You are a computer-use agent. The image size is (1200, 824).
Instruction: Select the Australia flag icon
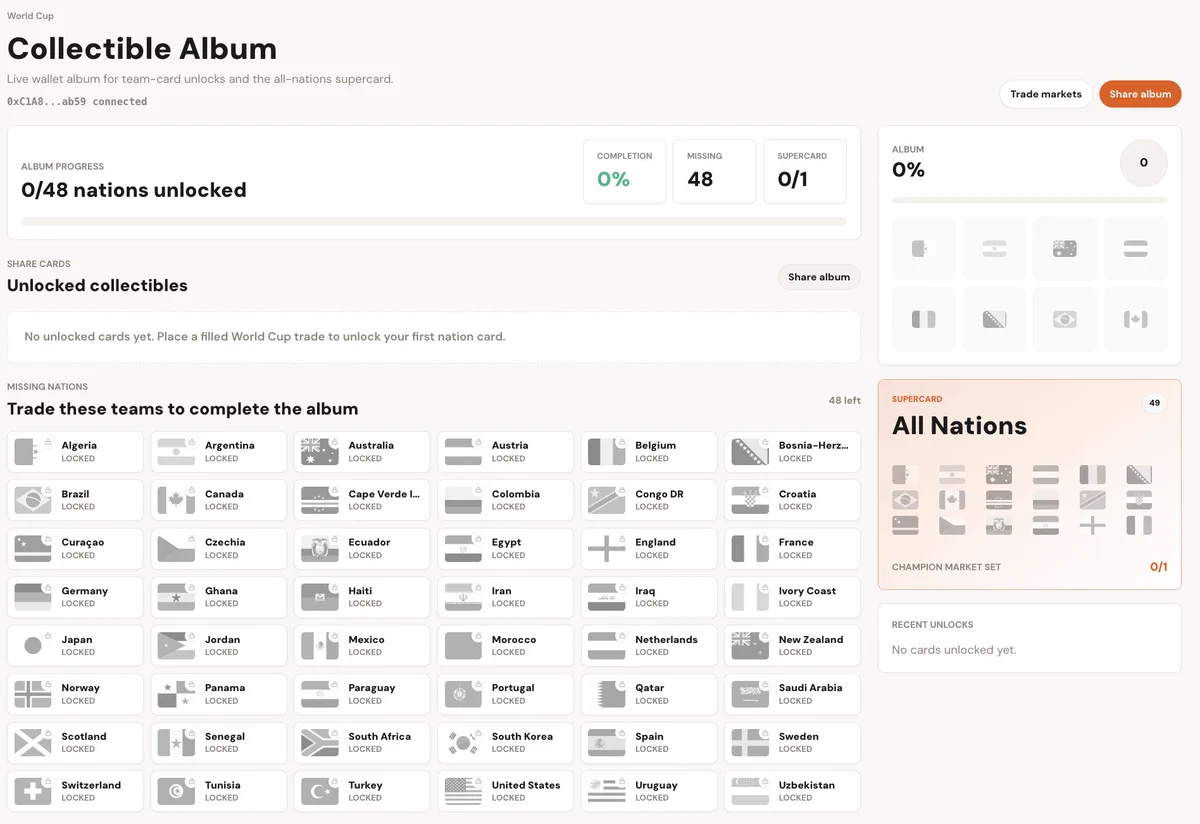click(320, 452)
